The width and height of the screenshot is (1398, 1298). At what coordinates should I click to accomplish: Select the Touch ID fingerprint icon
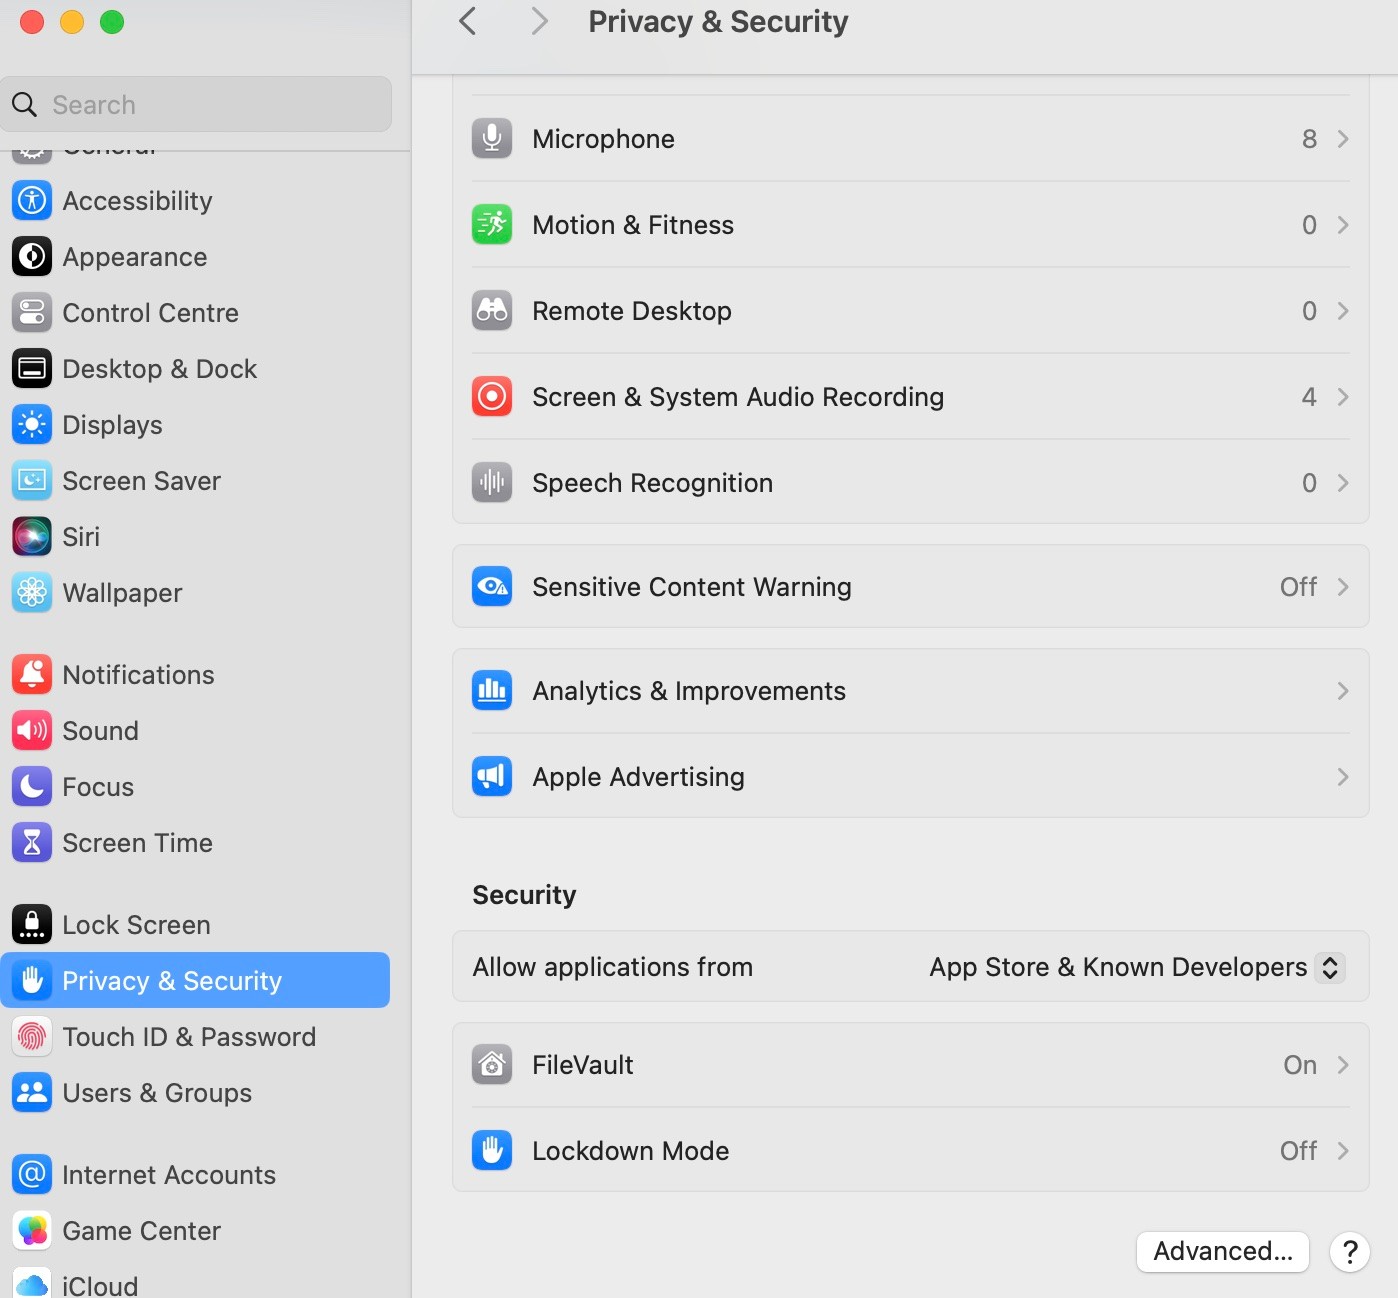click(x=32, y=1037)
